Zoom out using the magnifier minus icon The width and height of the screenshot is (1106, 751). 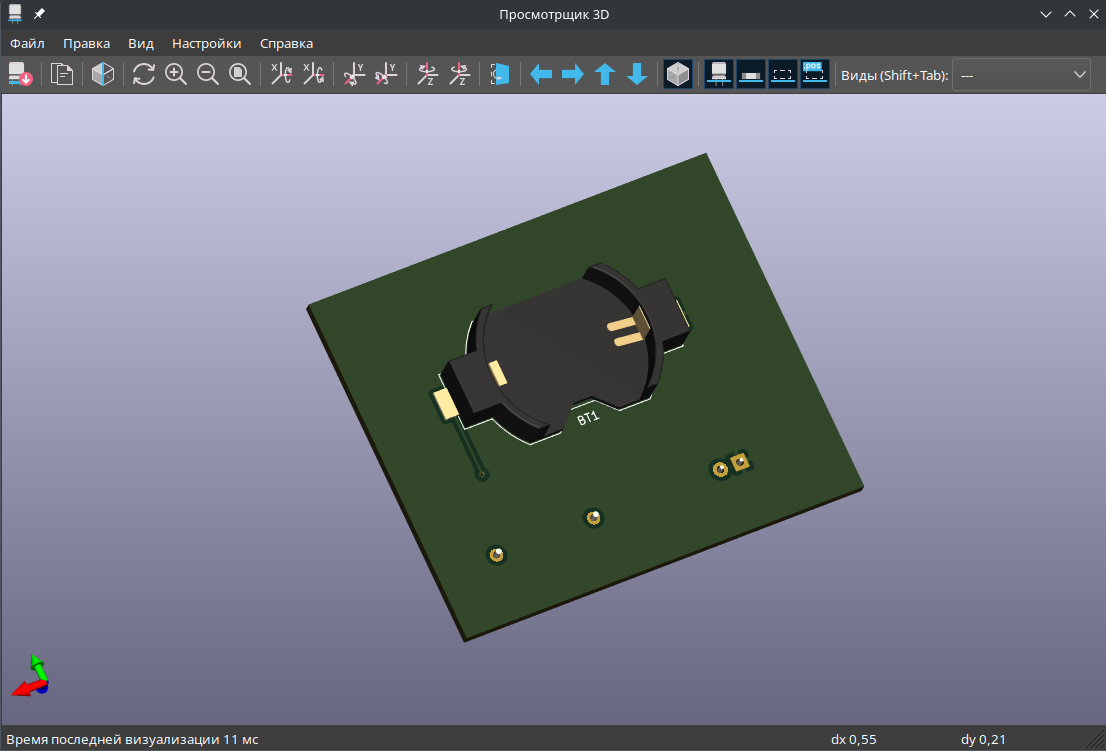(208, 74)
